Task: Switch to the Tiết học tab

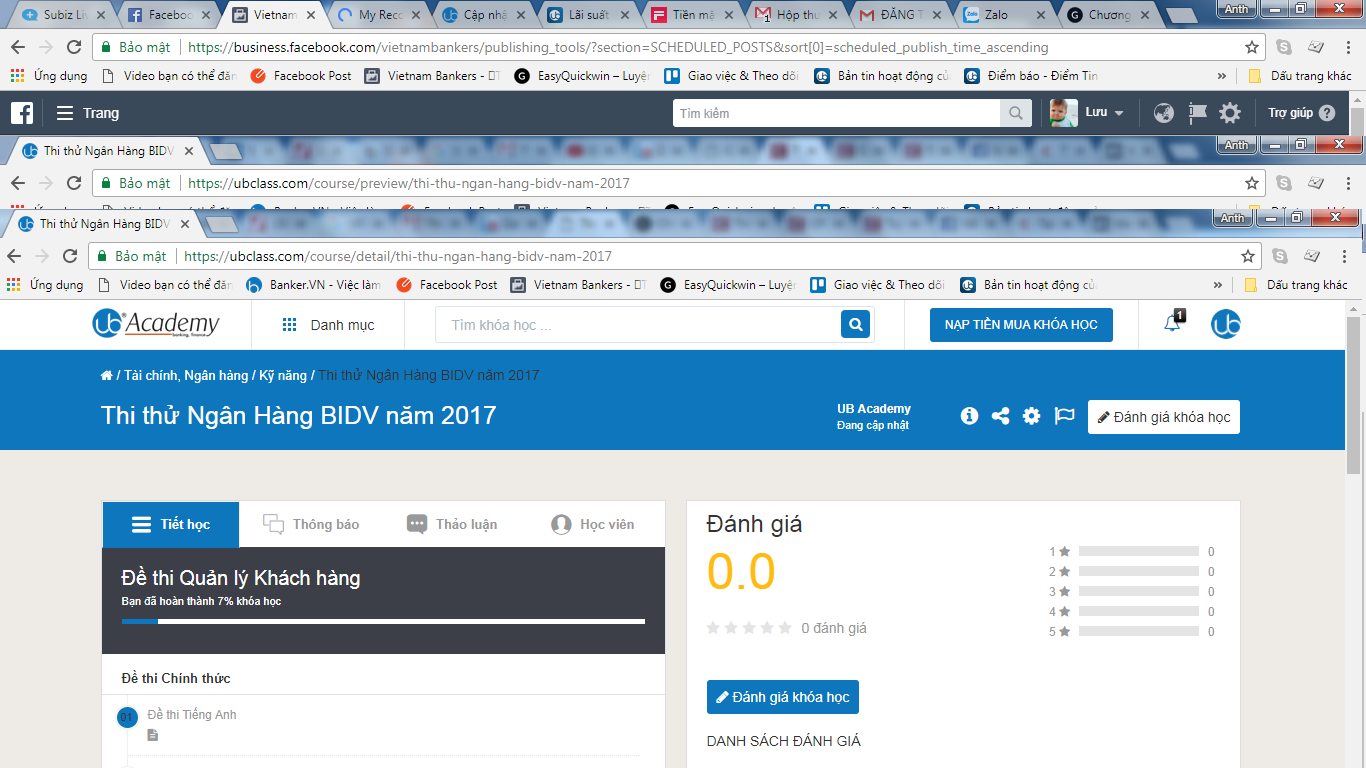Action: 171,524
